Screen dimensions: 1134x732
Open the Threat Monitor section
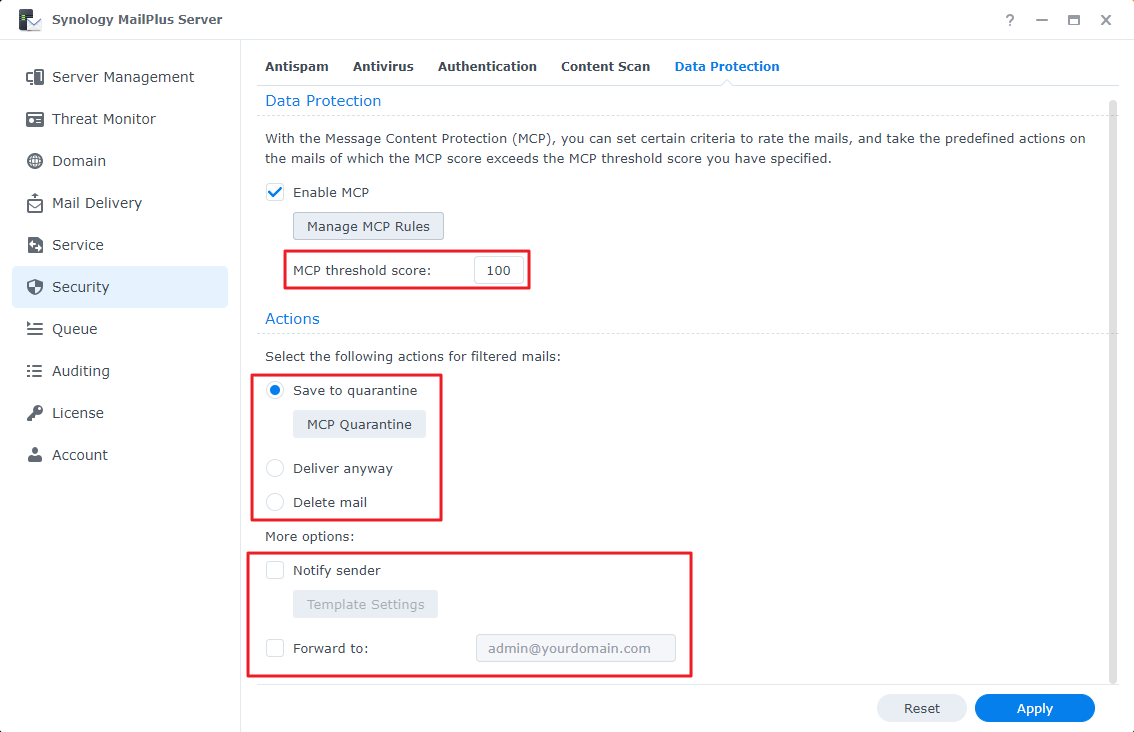click(x=103, y=118)
